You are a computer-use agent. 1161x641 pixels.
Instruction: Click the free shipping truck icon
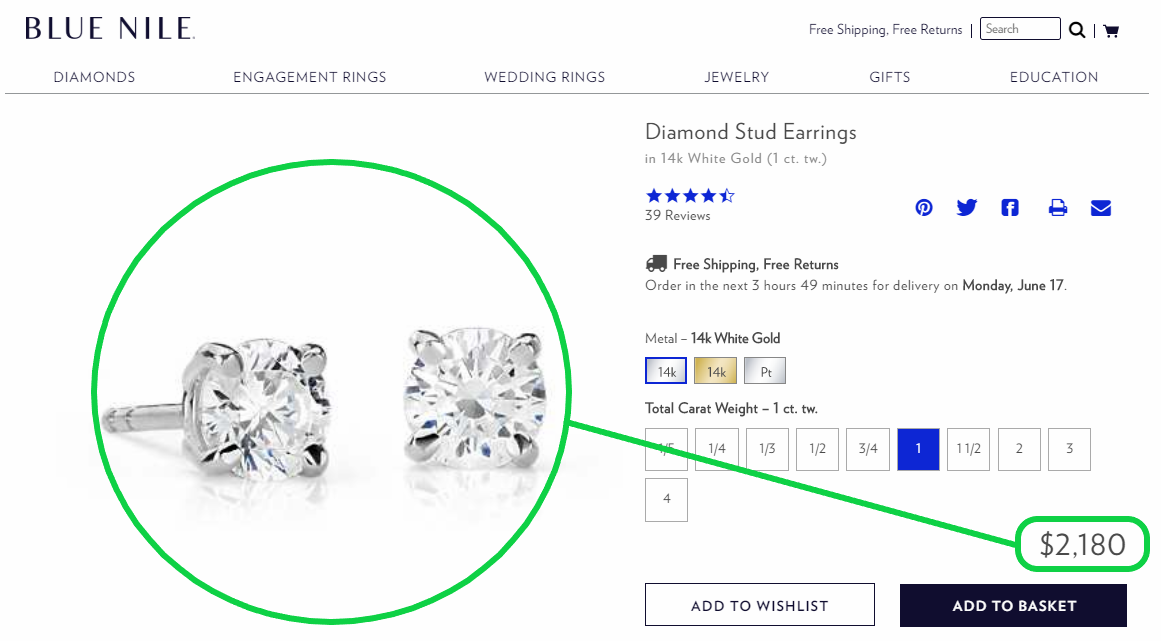656,263
